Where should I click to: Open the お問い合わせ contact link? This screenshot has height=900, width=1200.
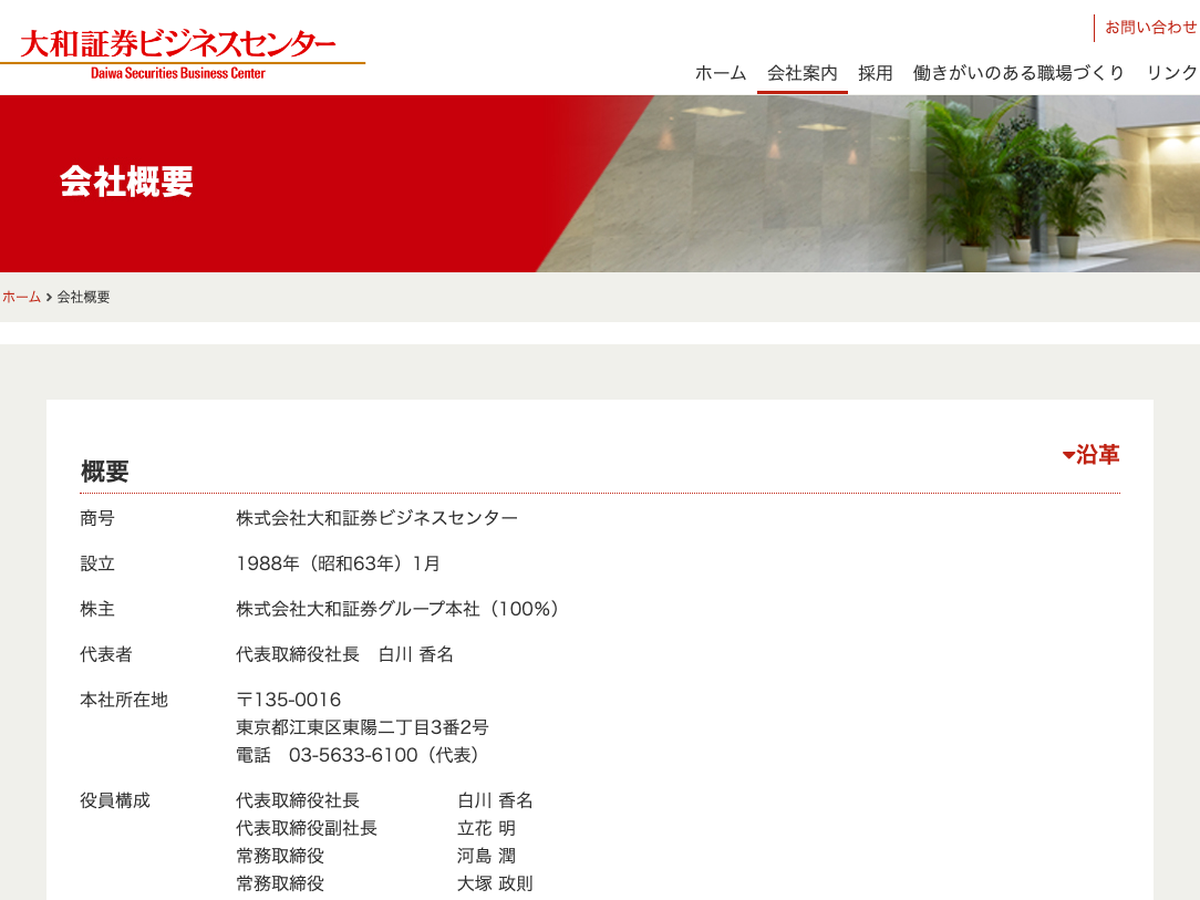[x=1150, y=28]
